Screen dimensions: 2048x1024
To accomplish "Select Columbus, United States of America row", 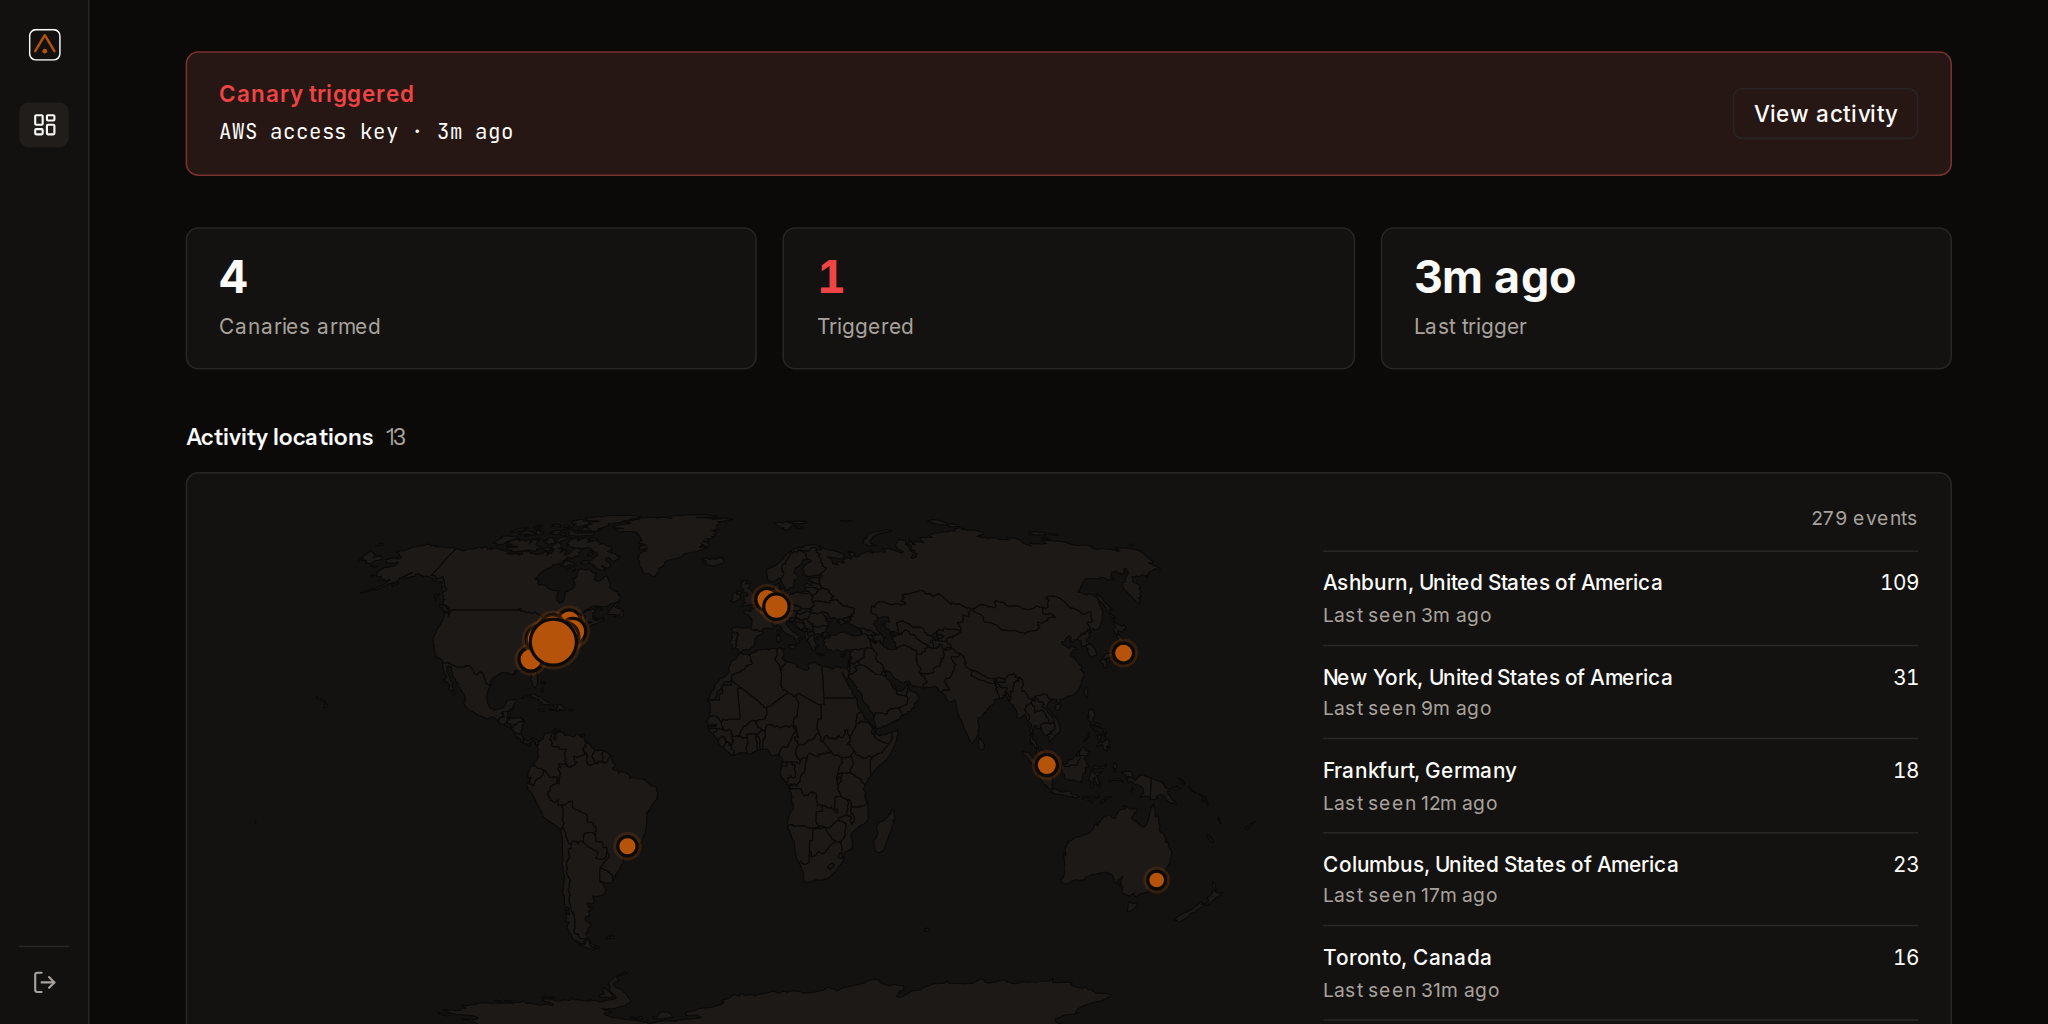I will 1620,879.
